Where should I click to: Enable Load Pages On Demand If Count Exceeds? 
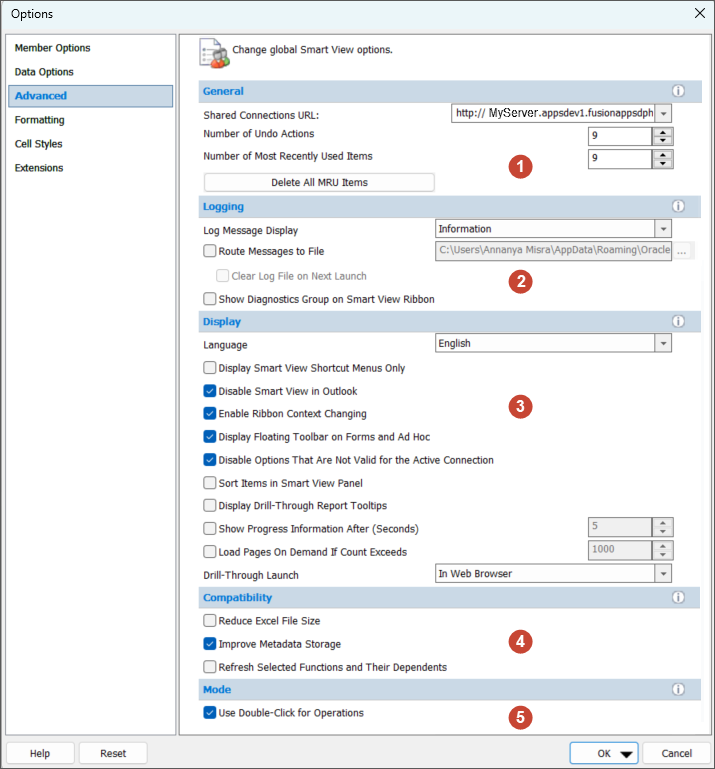210,552
